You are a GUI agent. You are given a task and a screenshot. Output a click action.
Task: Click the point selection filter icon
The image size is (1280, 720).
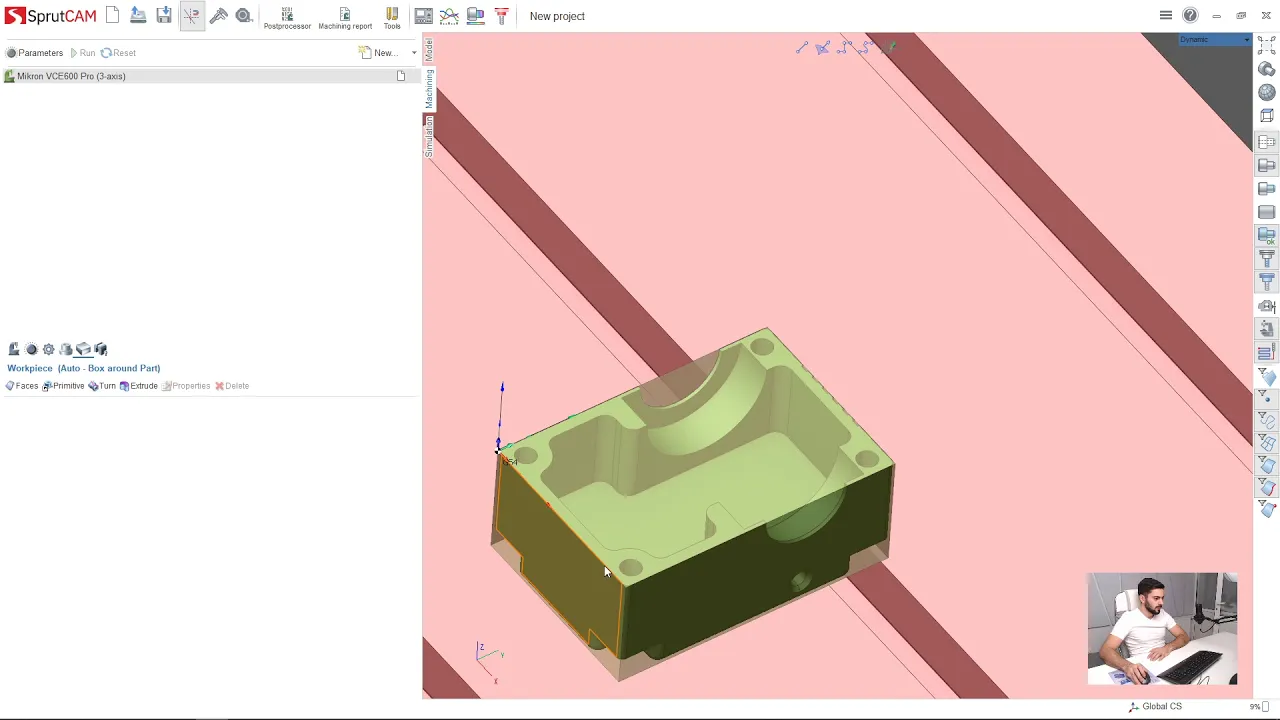pyautogui.click(x=1267, y=397)
